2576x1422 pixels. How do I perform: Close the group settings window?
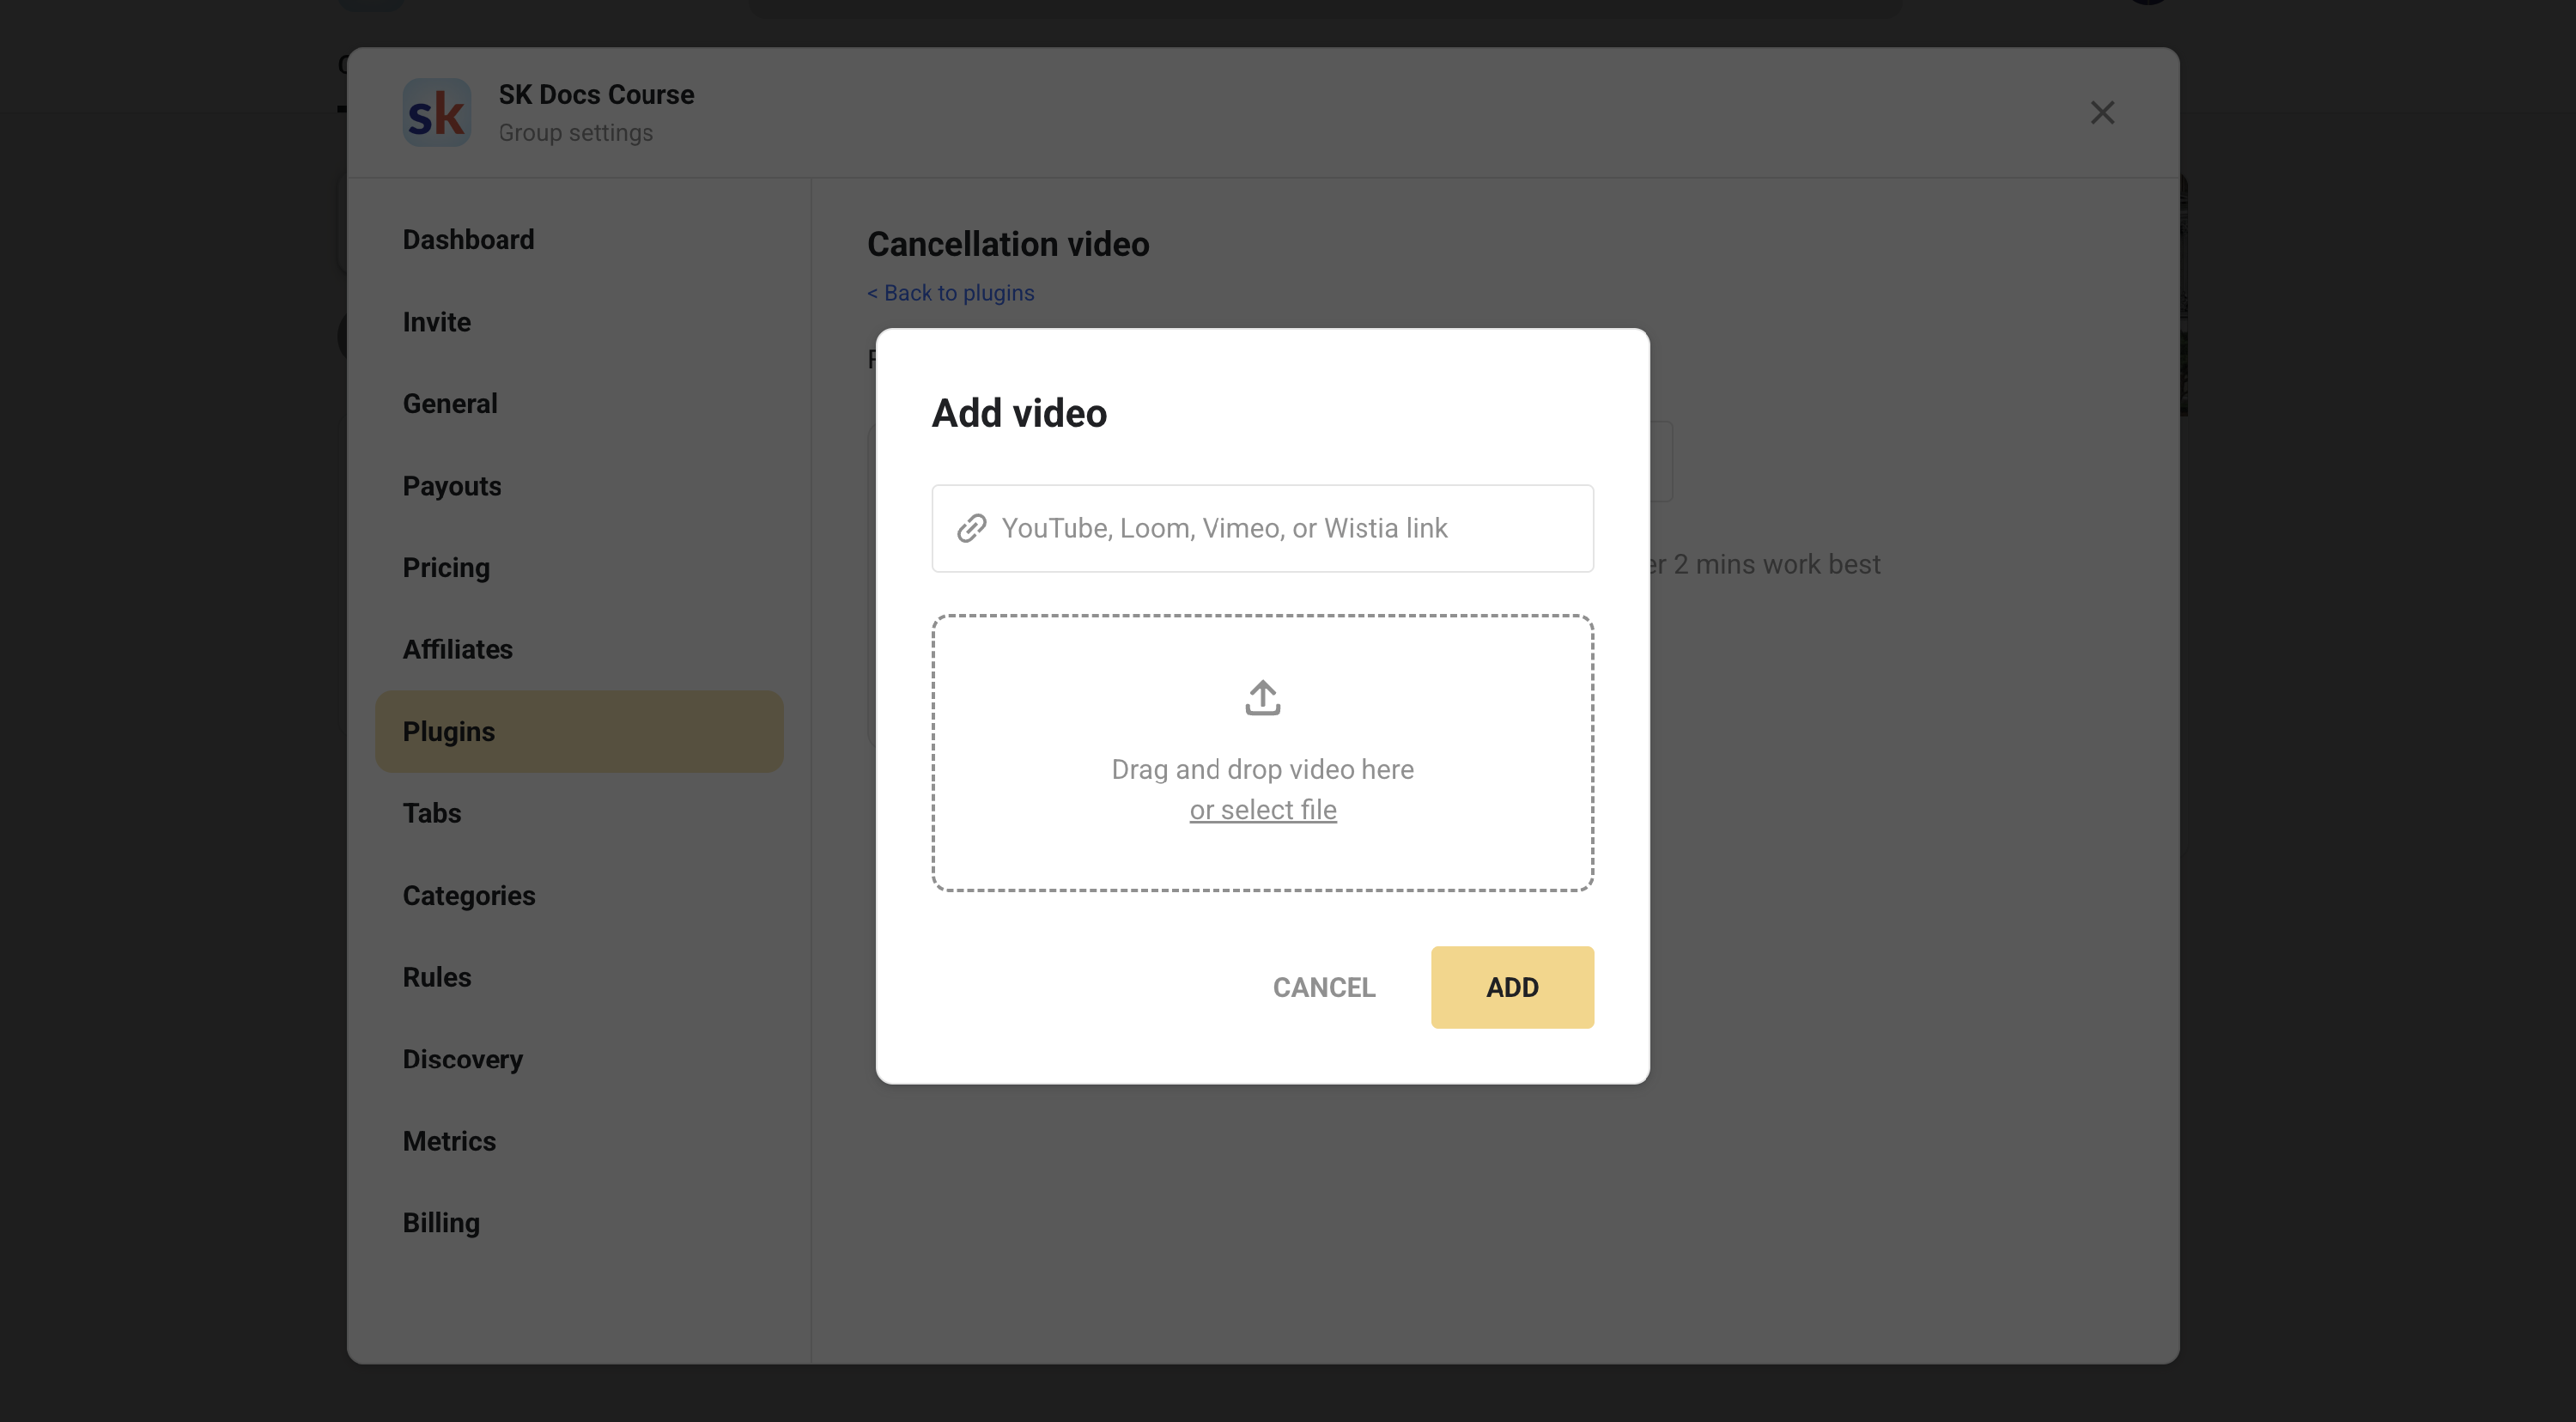point(2101,113)
